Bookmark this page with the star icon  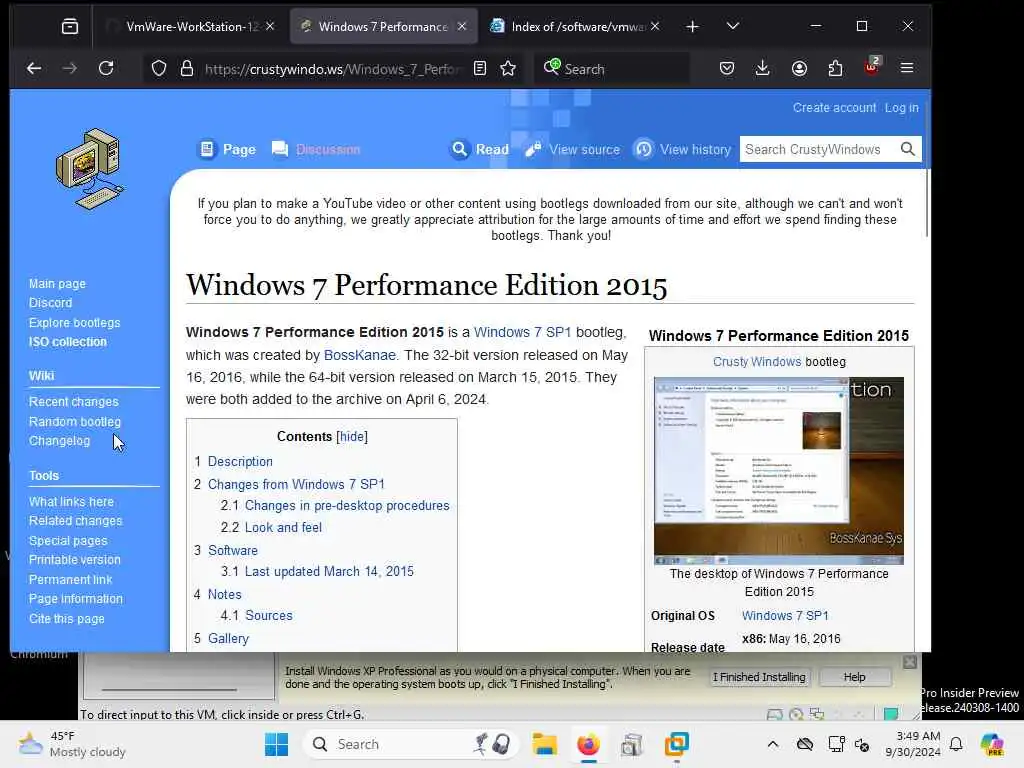coord(508,69)
